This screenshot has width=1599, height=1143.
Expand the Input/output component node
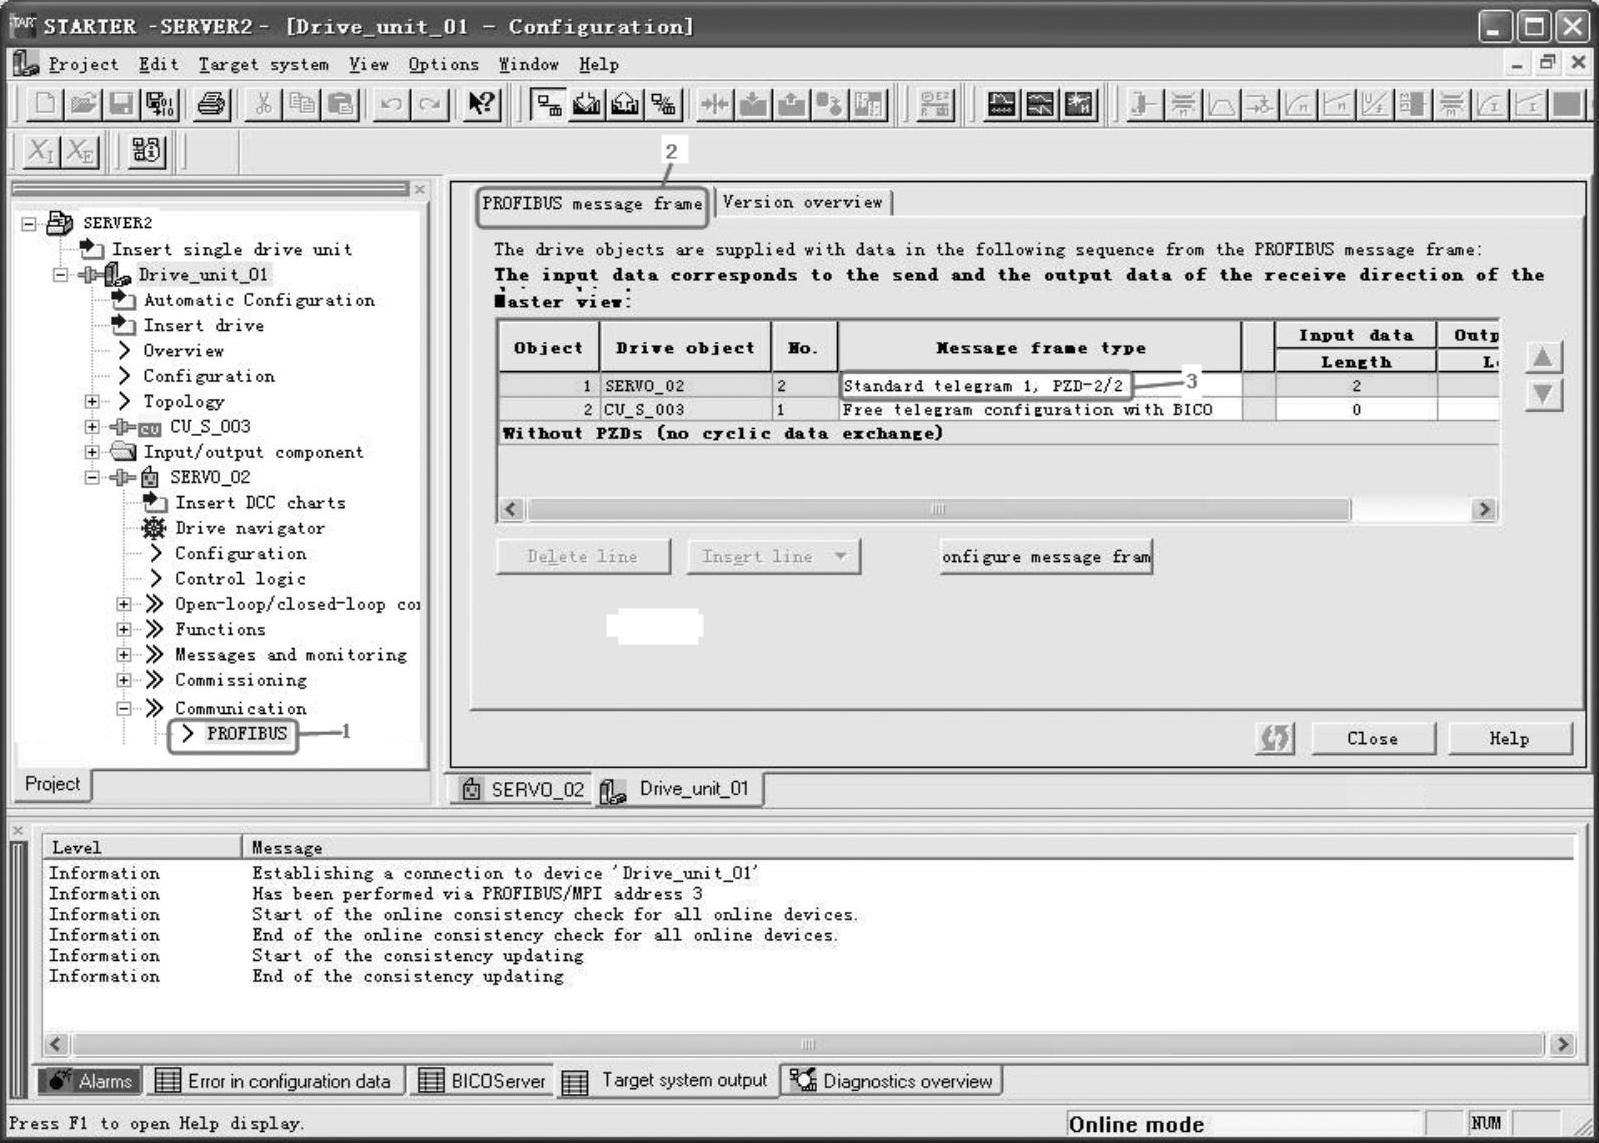click(x=93, y=452)
